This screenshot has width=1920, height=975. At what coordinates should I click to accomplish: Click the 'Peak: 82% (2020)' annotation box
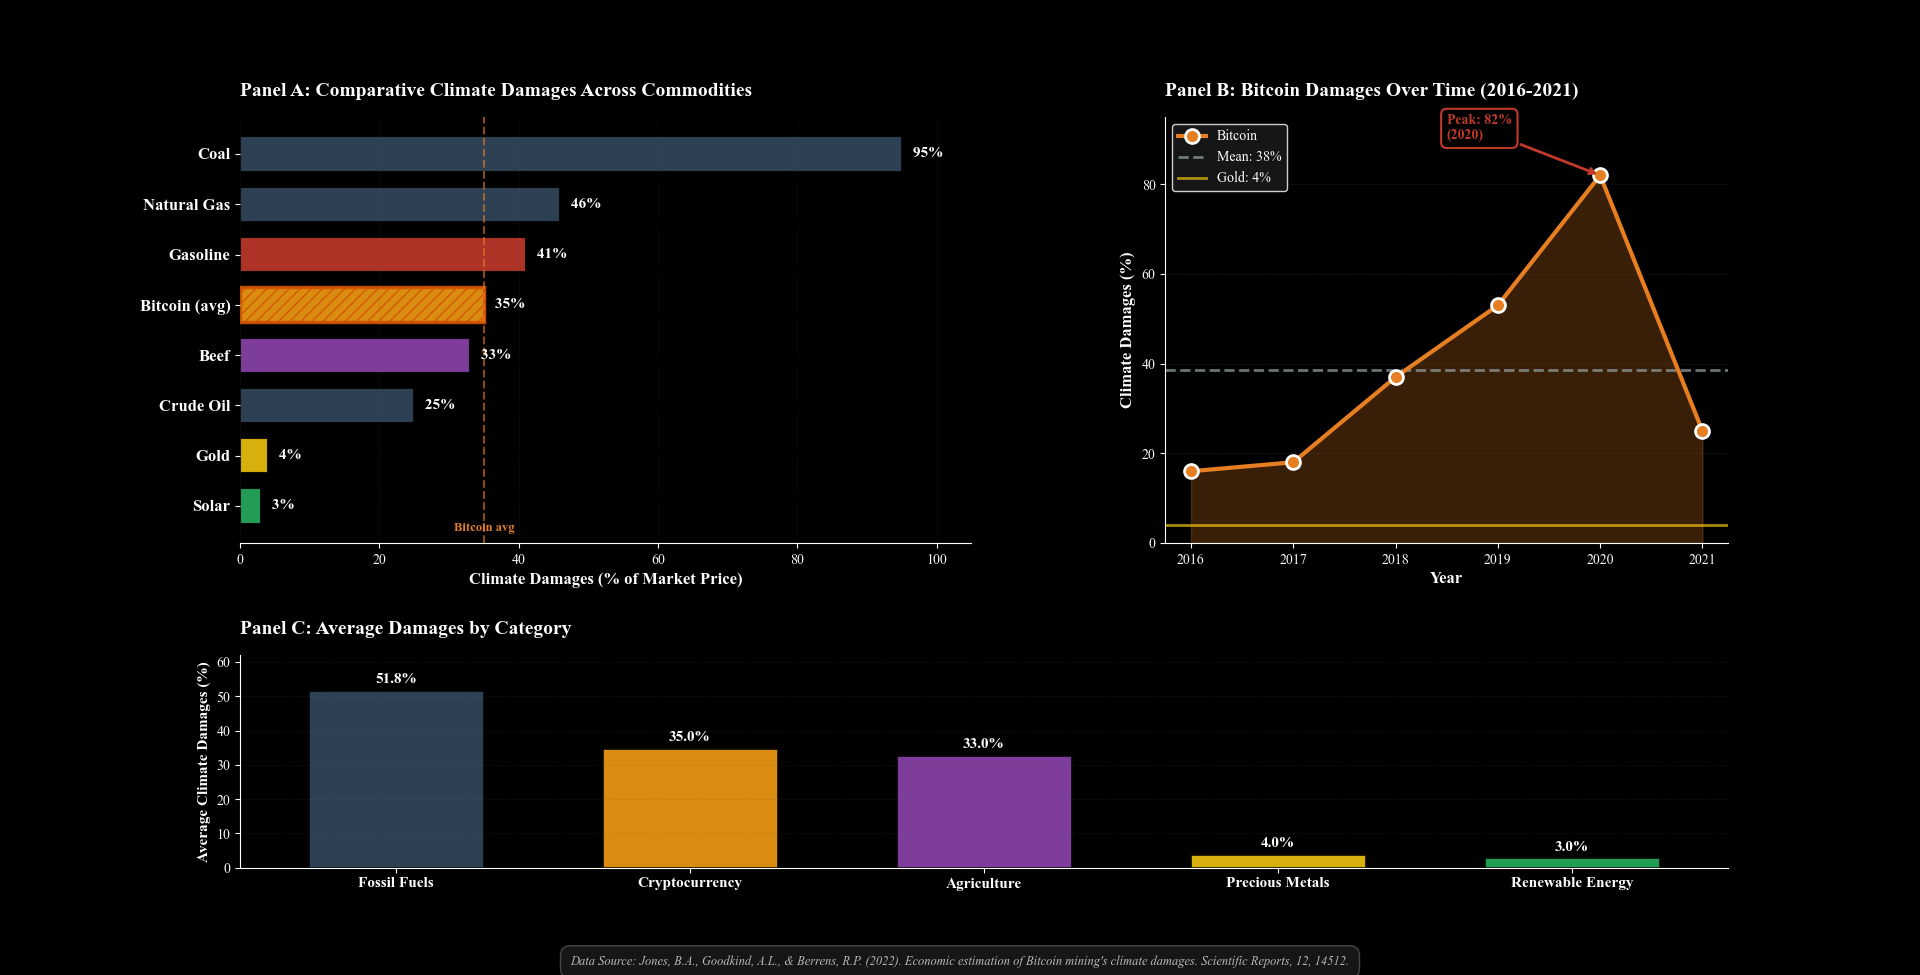(x=1479, y=128)
